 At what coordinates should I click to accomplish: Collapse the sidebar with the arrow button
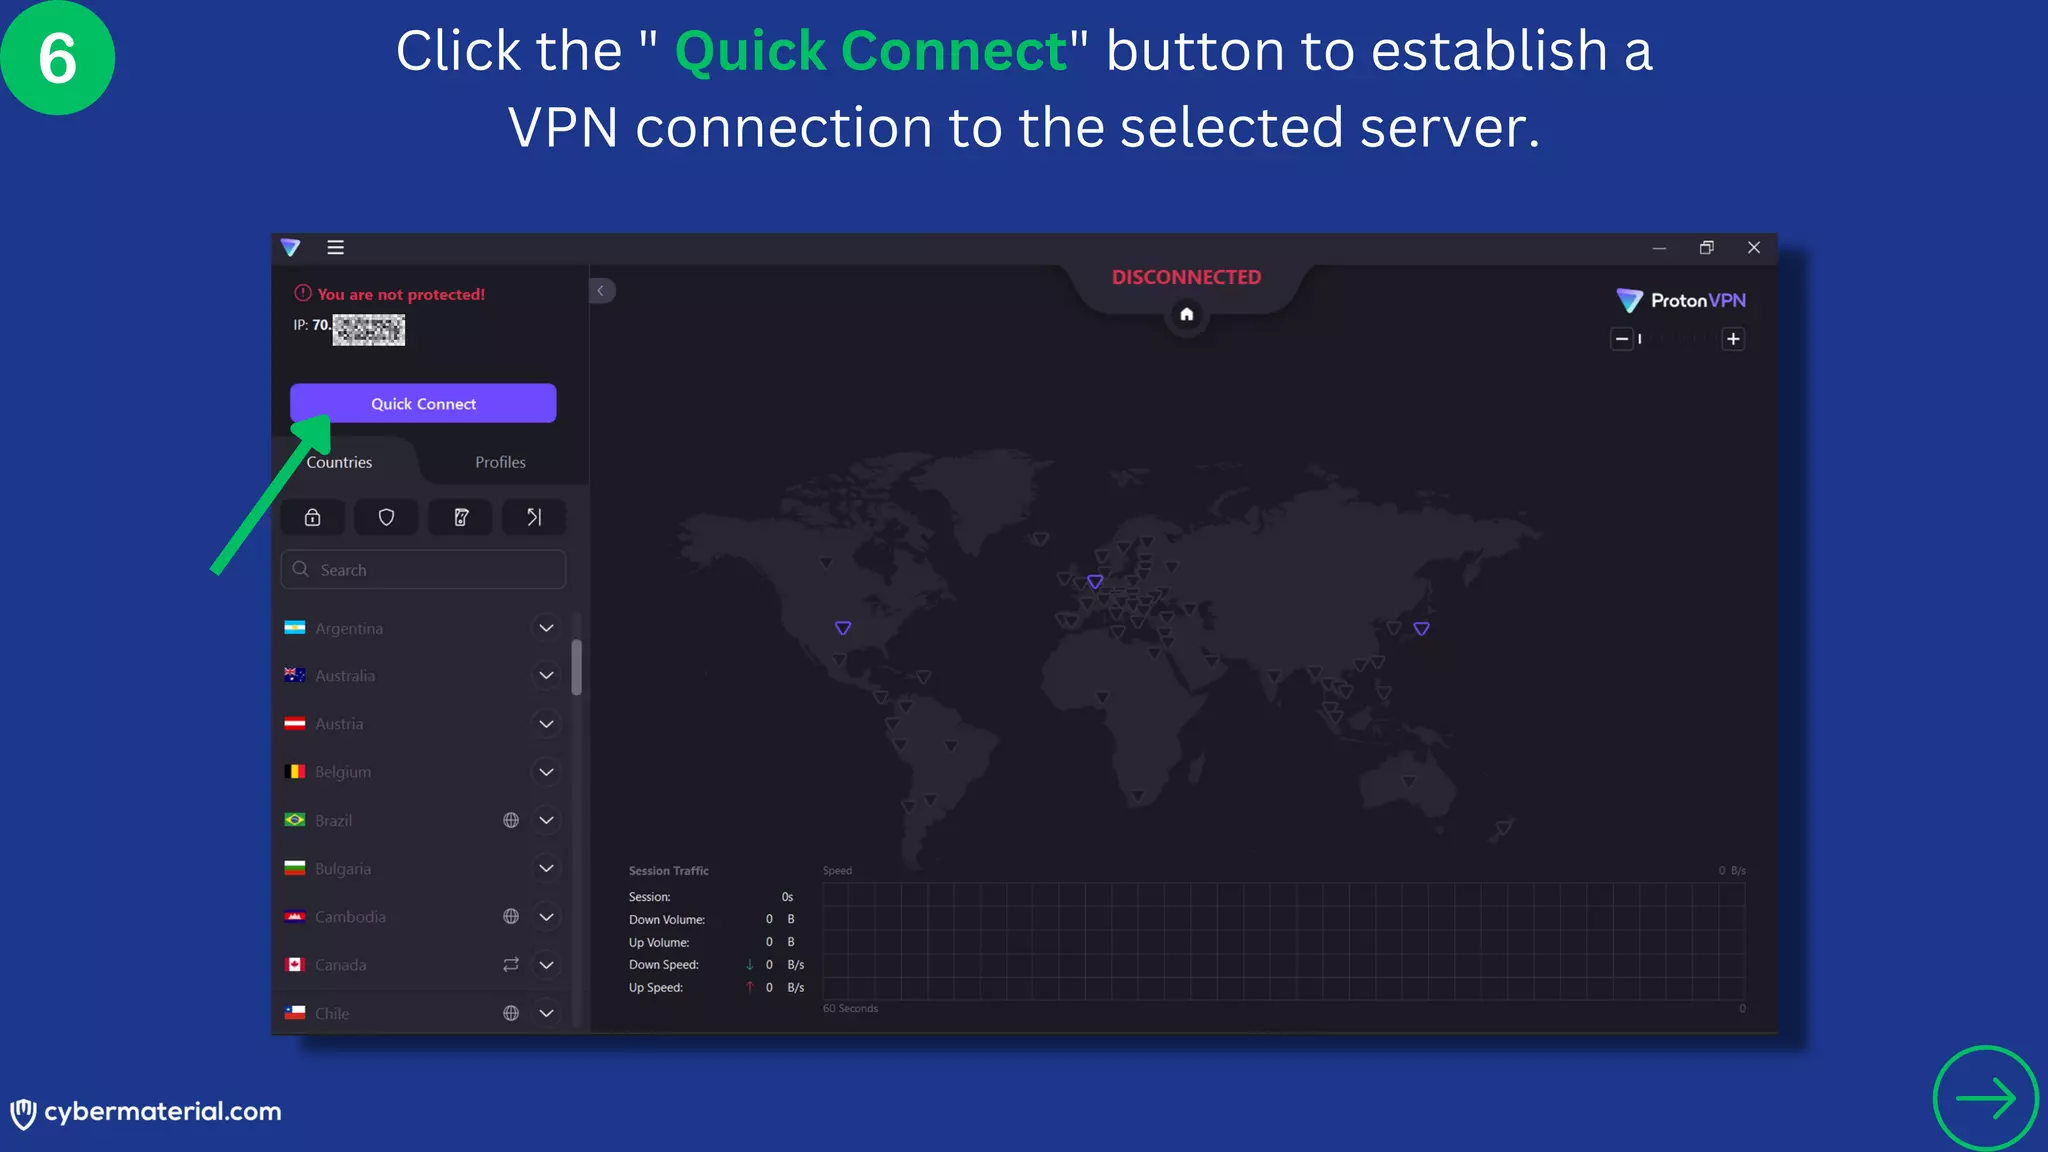click(x=601, y=291)
